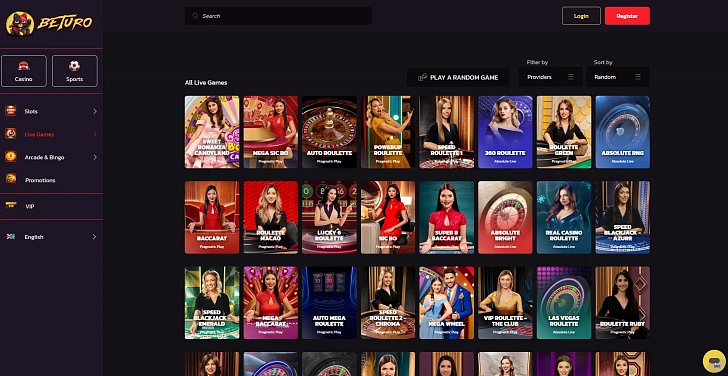Open the English language chevron
728x376 pixels.
[95, 237]
